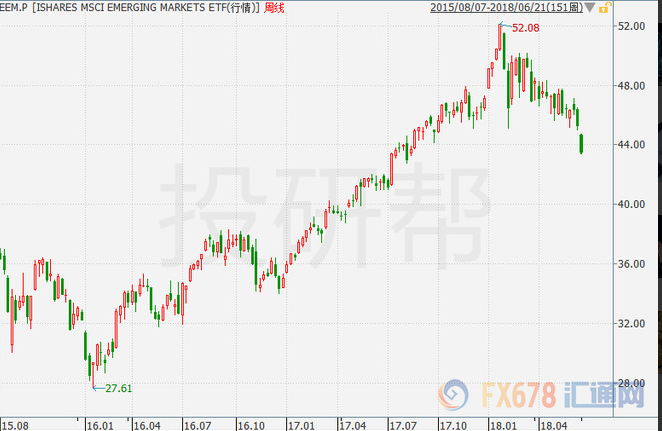Click the 16.10 date axis label
This screenshot has width=662, height=431.
pos(251,426)
